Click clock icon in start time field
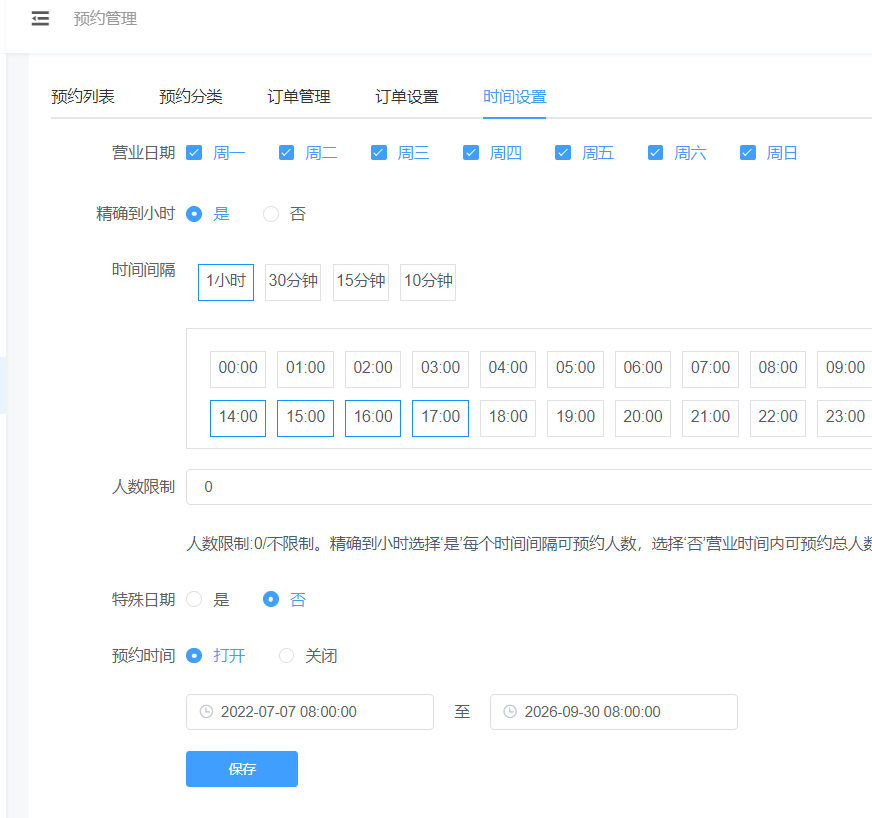872x818 pixels. (x=206, y=712)
